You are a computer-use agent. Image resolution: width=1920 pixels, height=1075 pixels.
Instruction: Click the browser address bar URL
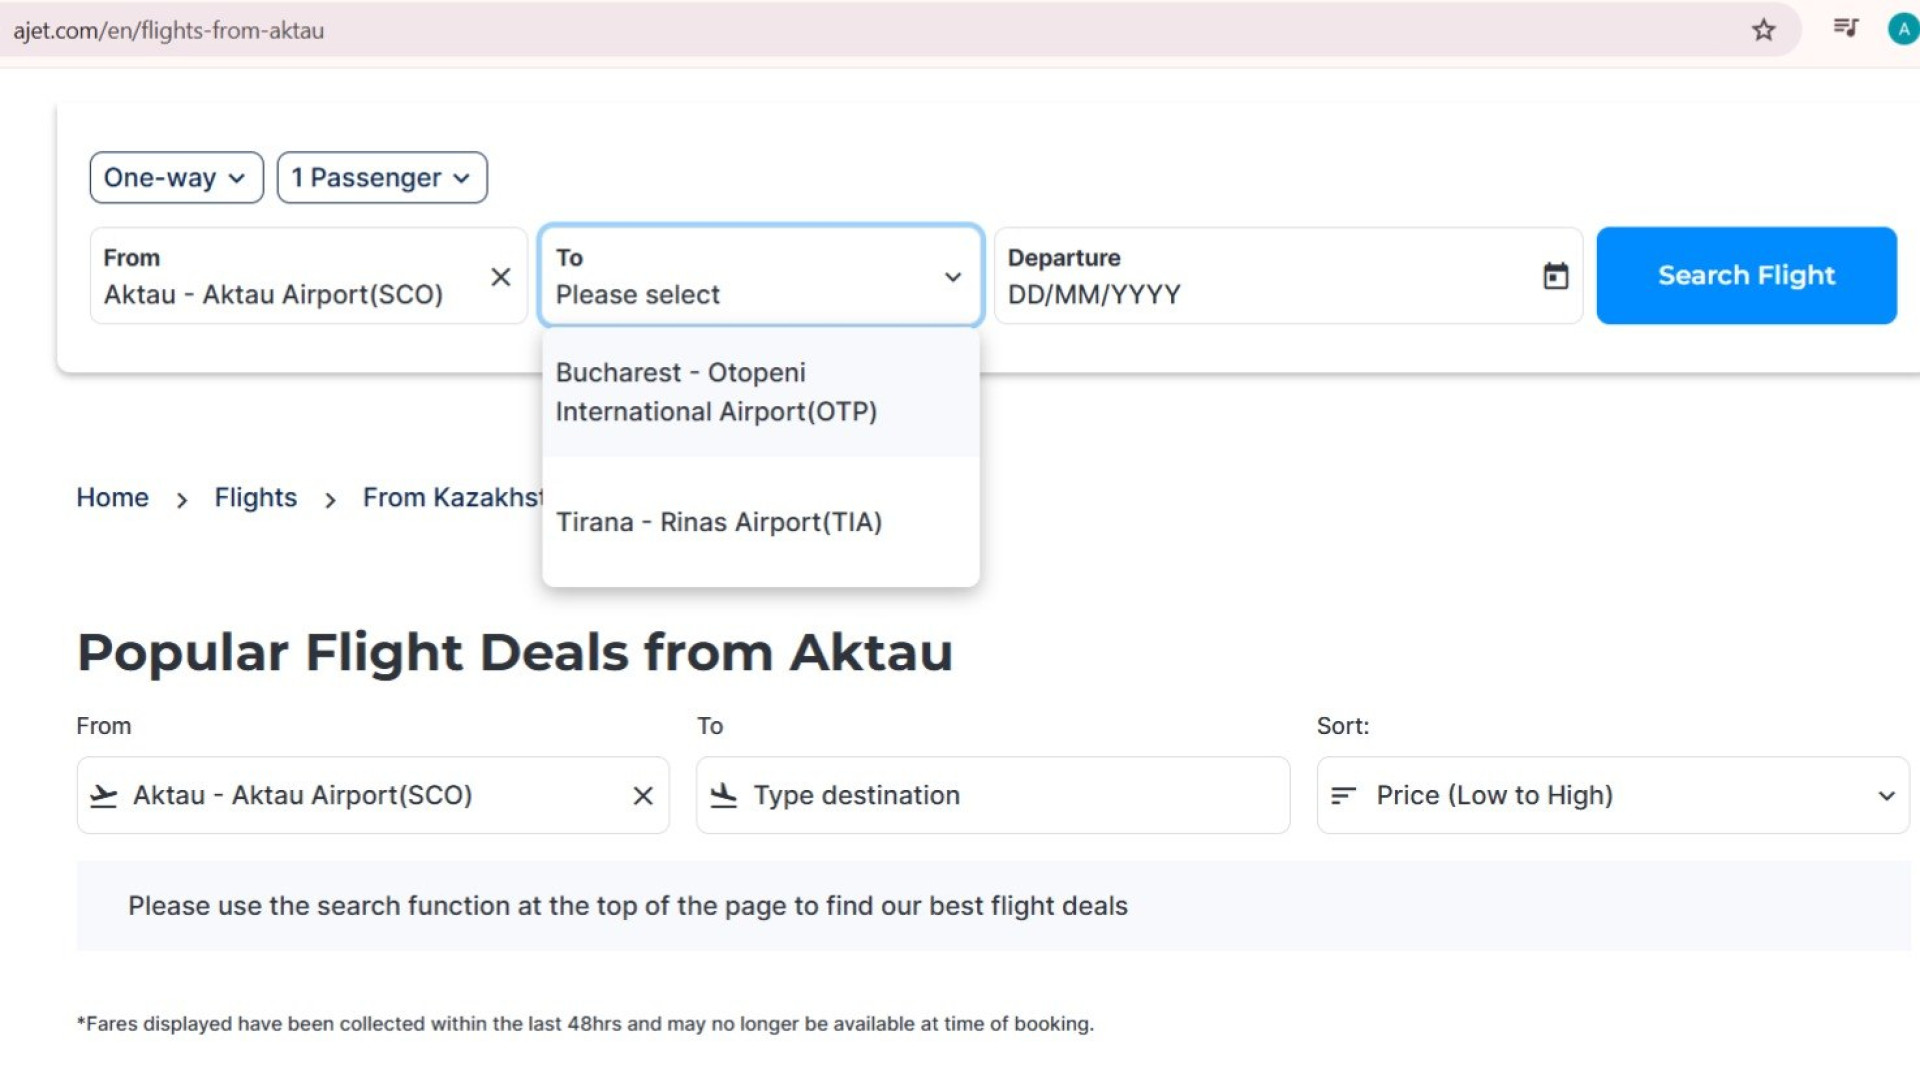click(168, 31)
